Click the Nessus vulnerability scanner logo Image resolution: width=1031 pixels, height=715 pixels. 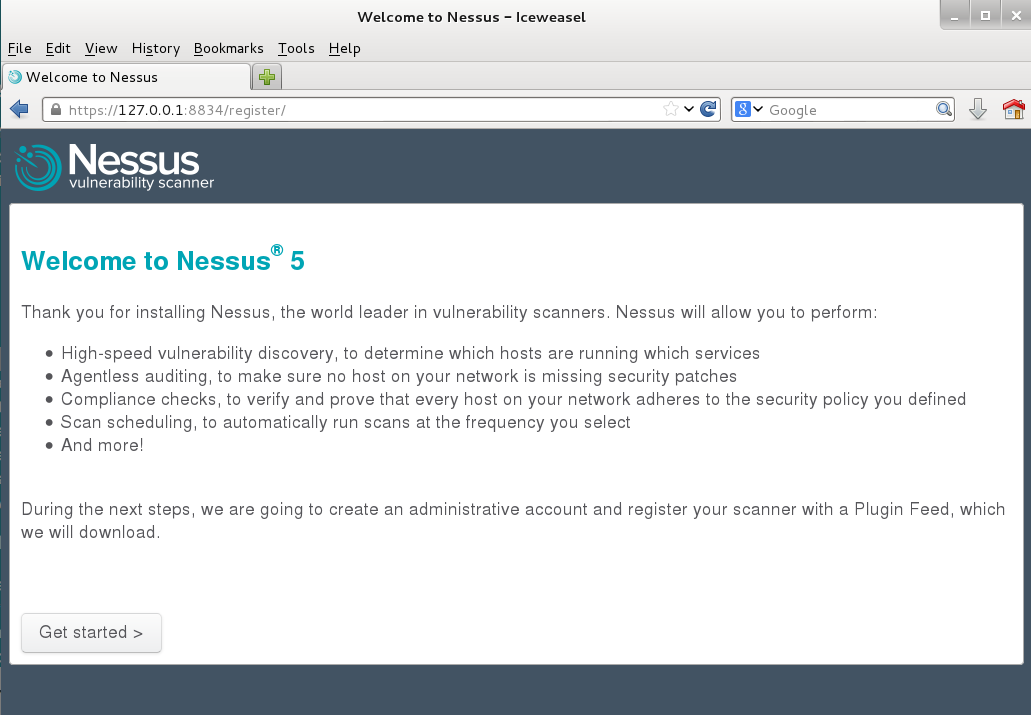point(114,167)
